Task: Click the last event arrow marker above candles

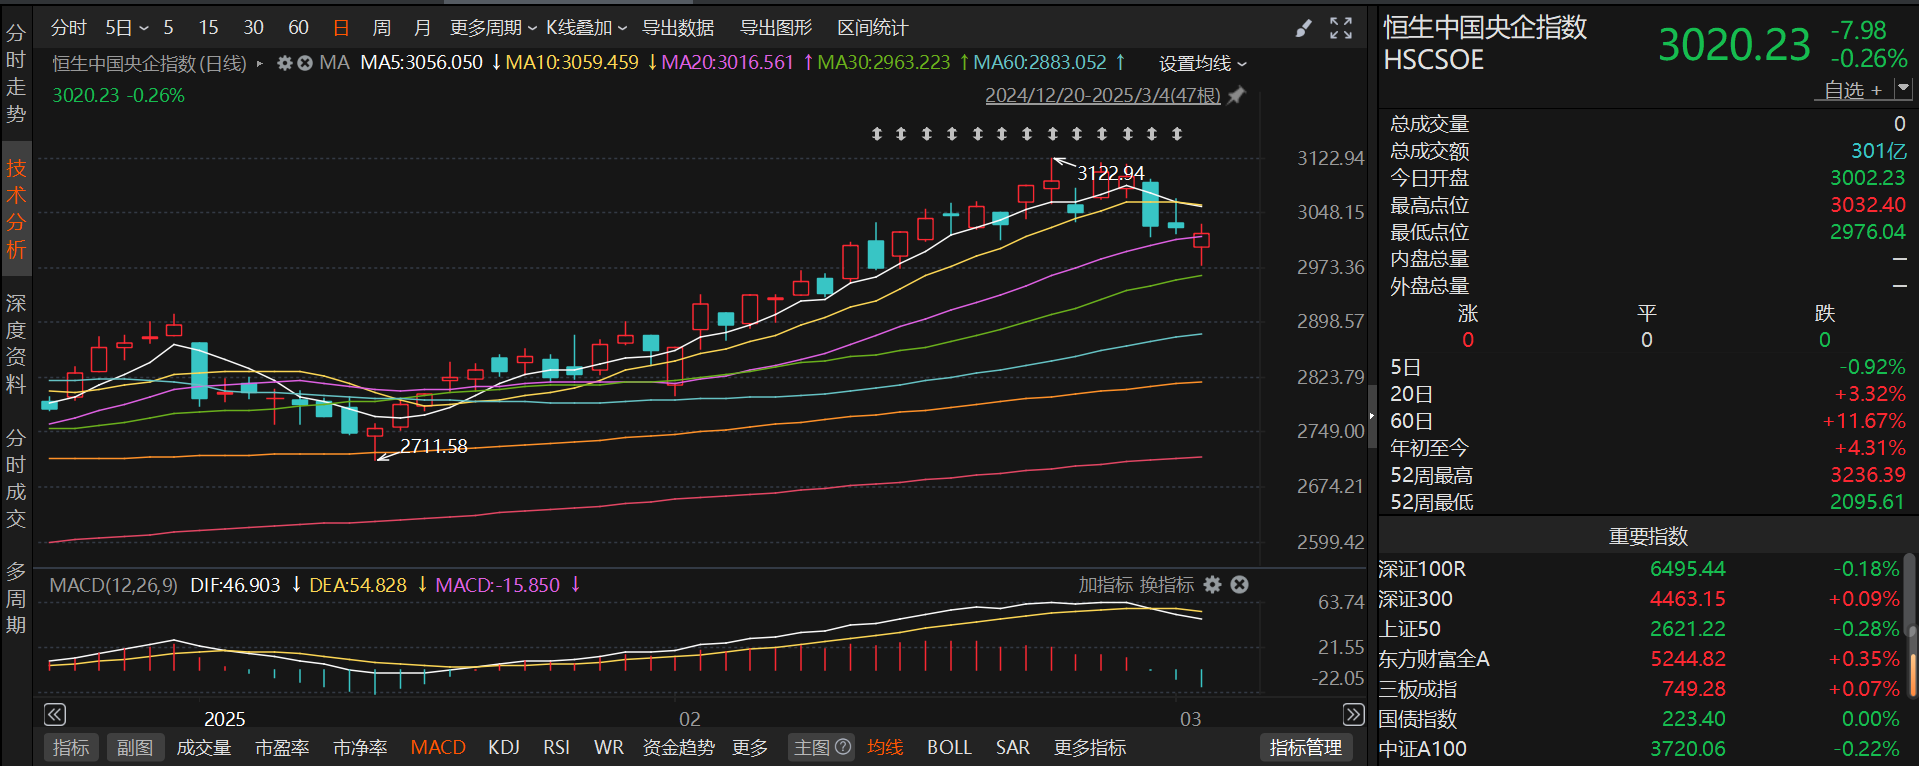Action: [1177, 133]
